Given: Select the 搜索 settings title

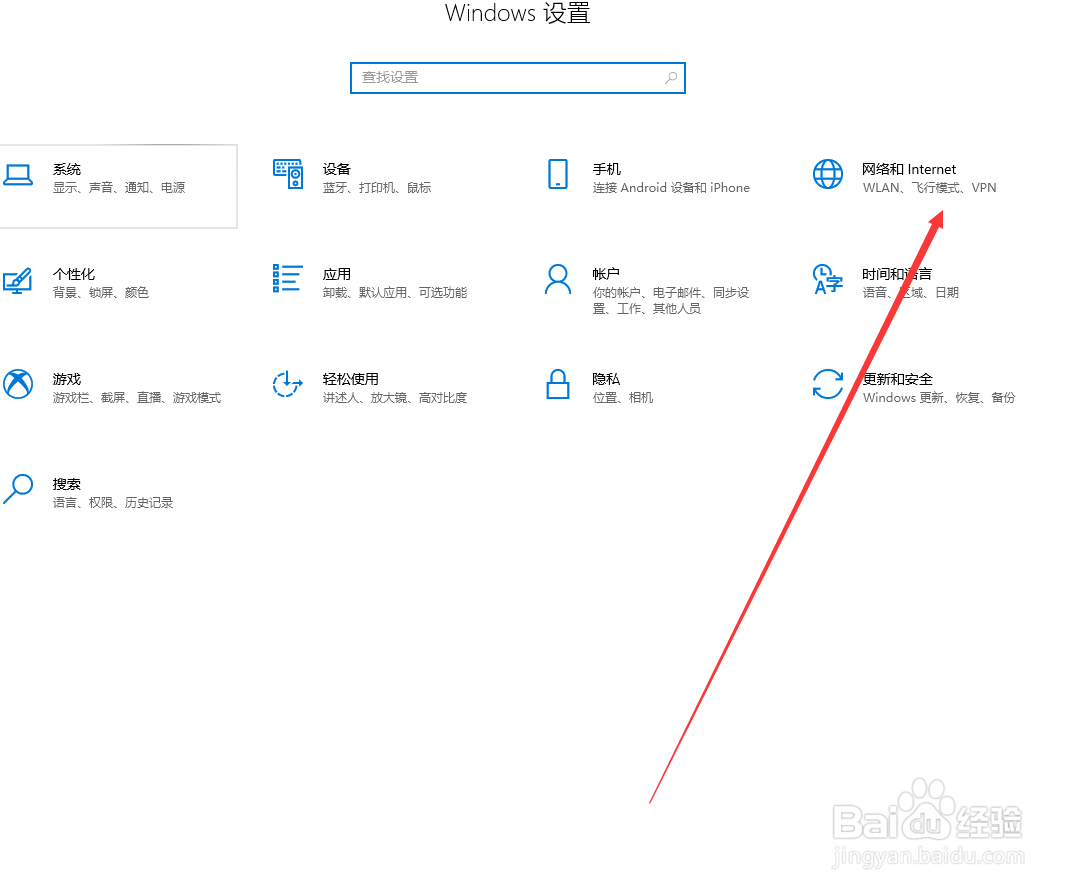Looking at the screenshot, I should [x=66, y=484].
